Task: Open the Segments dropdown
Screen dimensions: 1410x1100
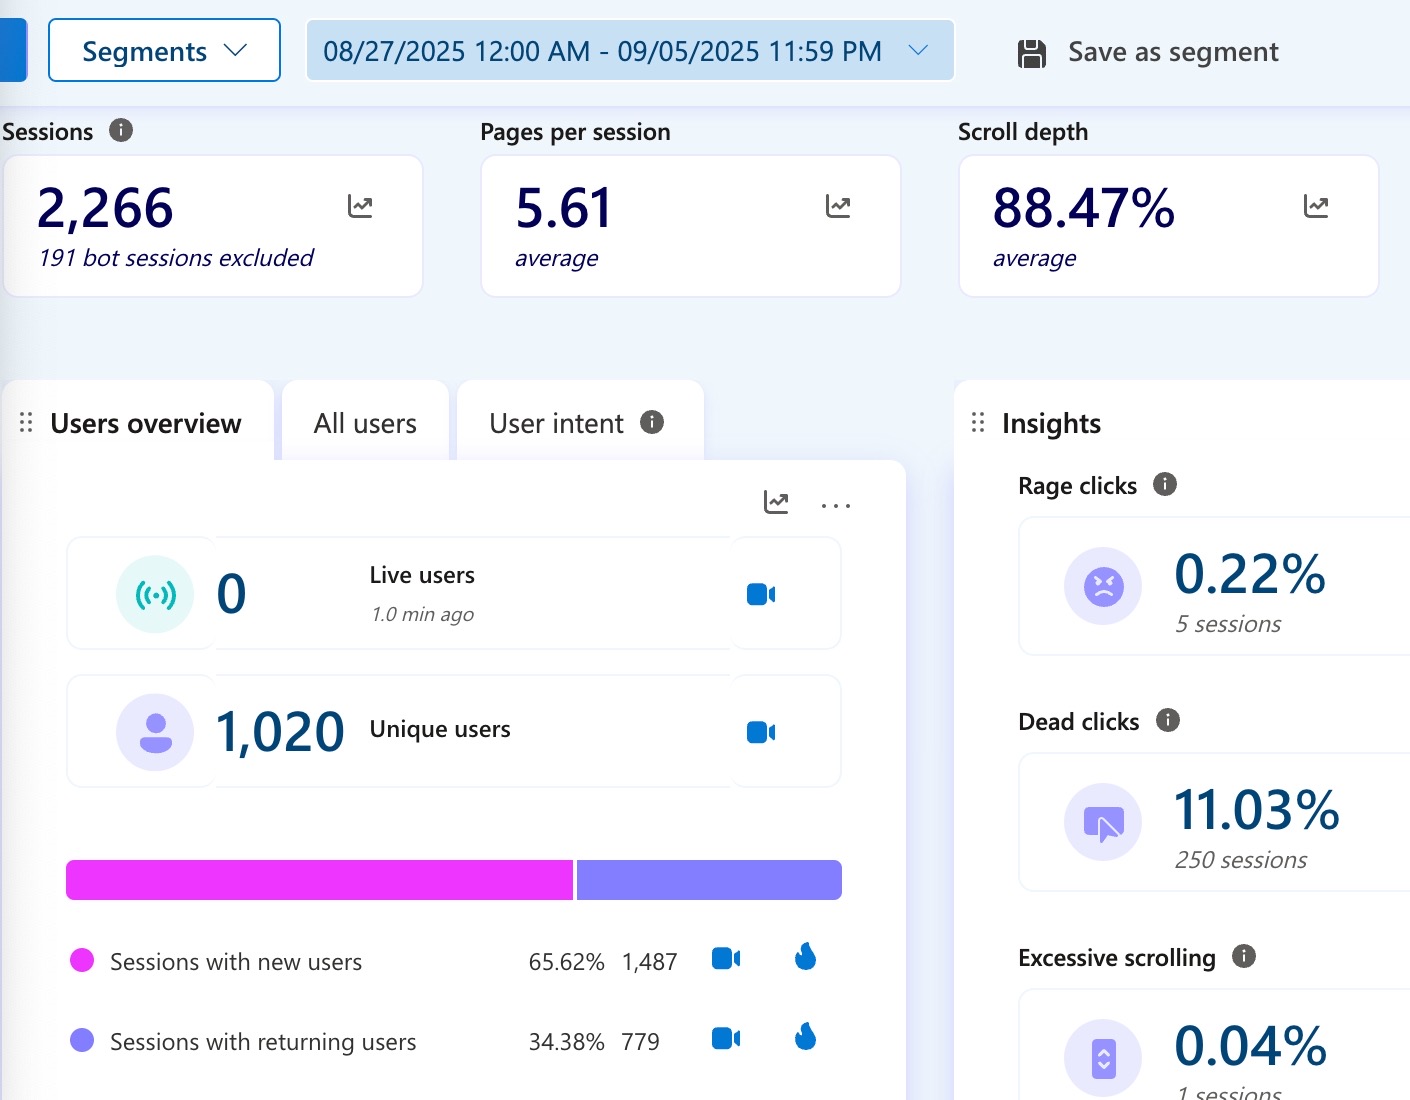Action: click(x=164, y=51)
